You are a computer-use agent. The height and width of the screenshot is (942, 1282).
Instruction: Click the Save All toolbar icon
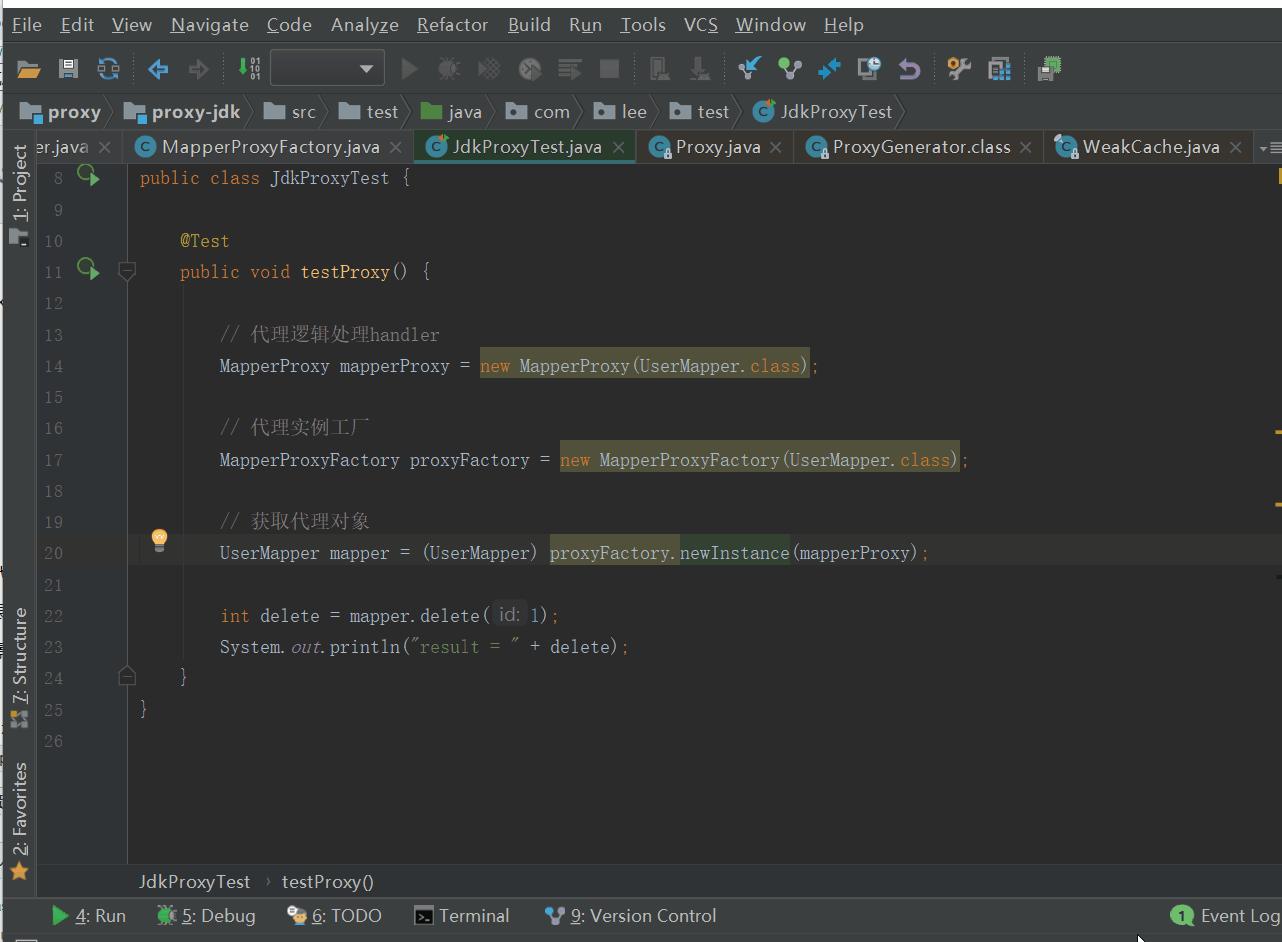pos(68,69)
